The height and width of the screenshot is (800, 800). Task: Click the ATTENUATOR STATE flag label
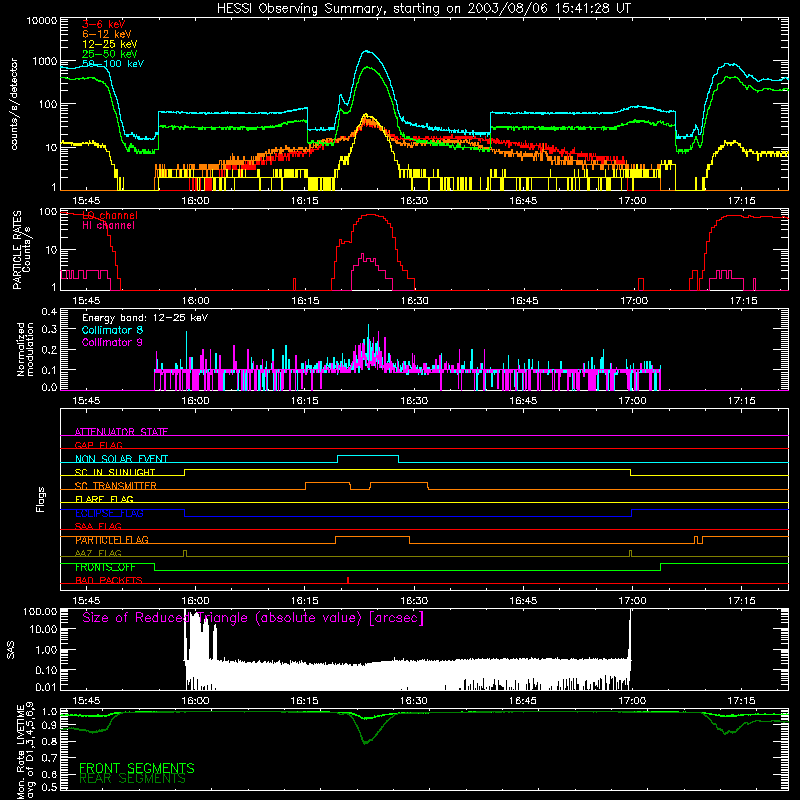click(121, 432)
